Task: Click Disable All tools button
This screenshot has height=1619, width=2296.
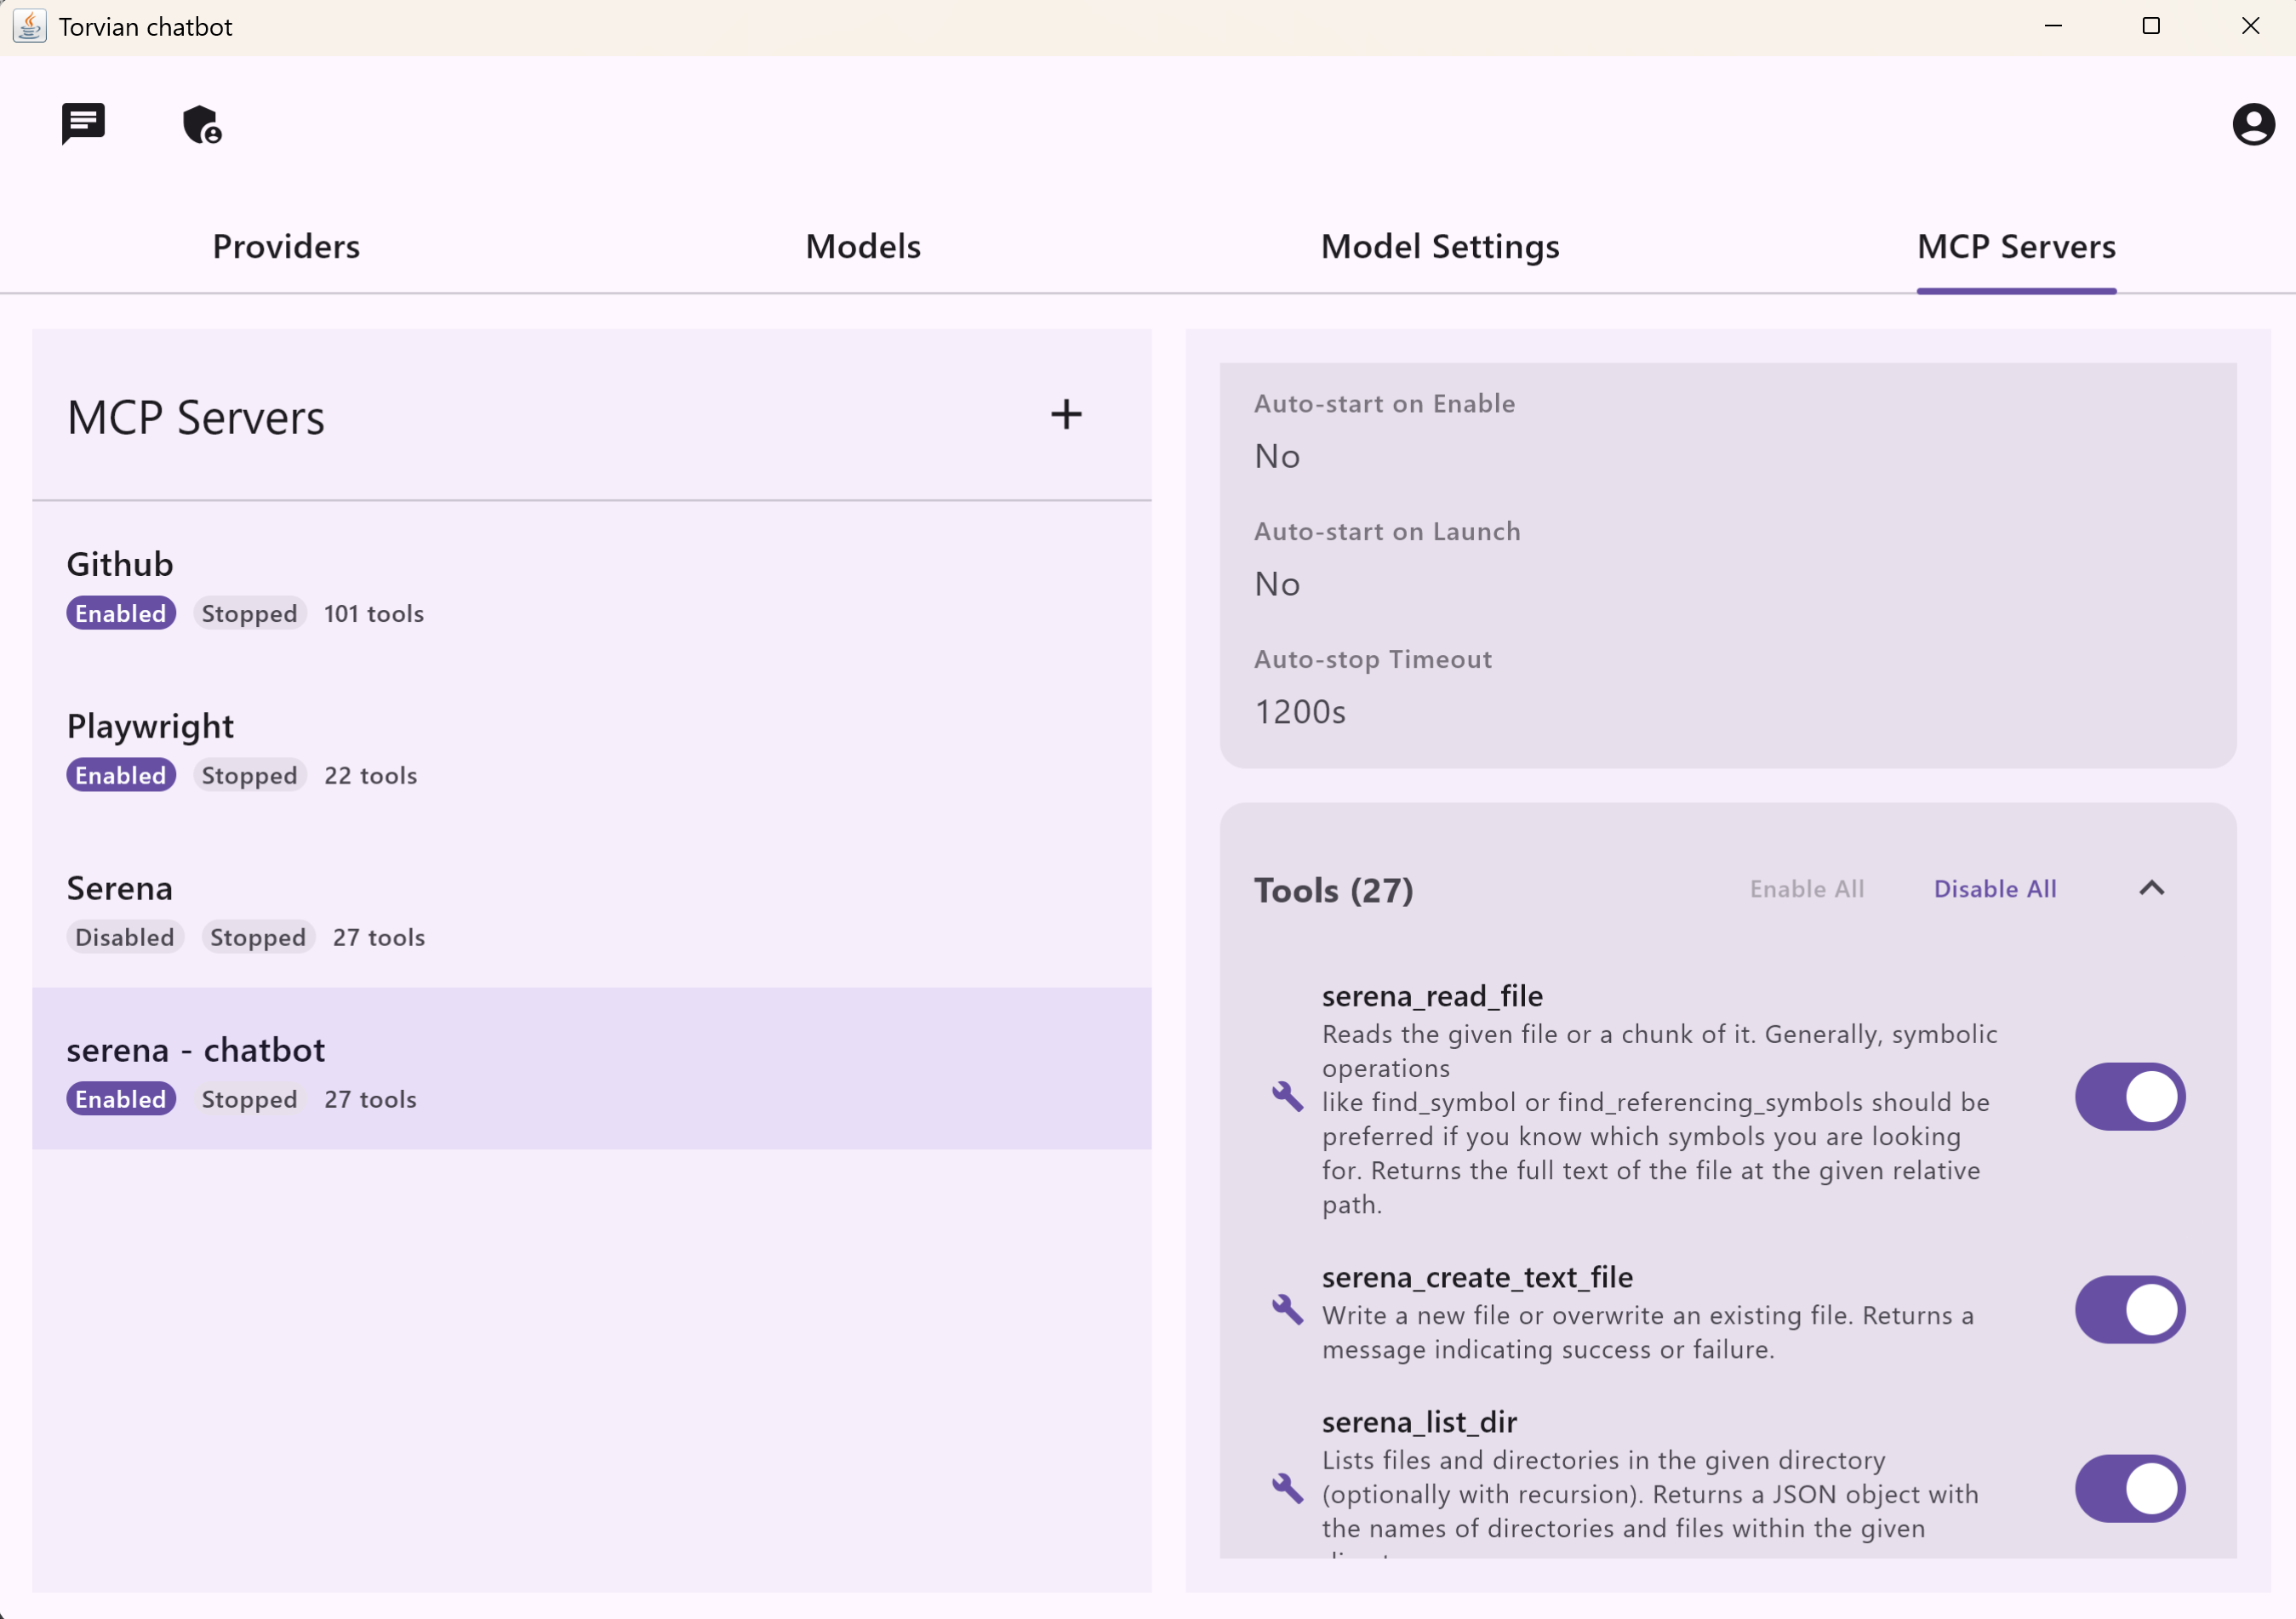Action: (1994, 889)
